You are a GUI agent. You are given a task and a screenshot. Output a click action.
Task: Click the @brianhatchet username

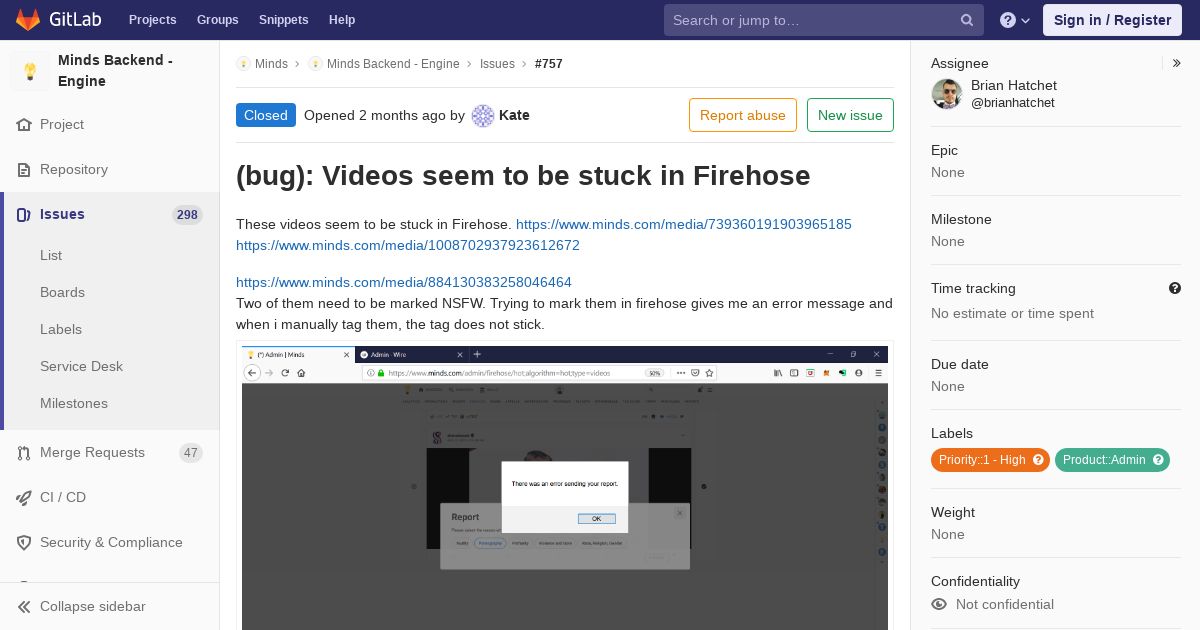click(x=1013, y=103)
